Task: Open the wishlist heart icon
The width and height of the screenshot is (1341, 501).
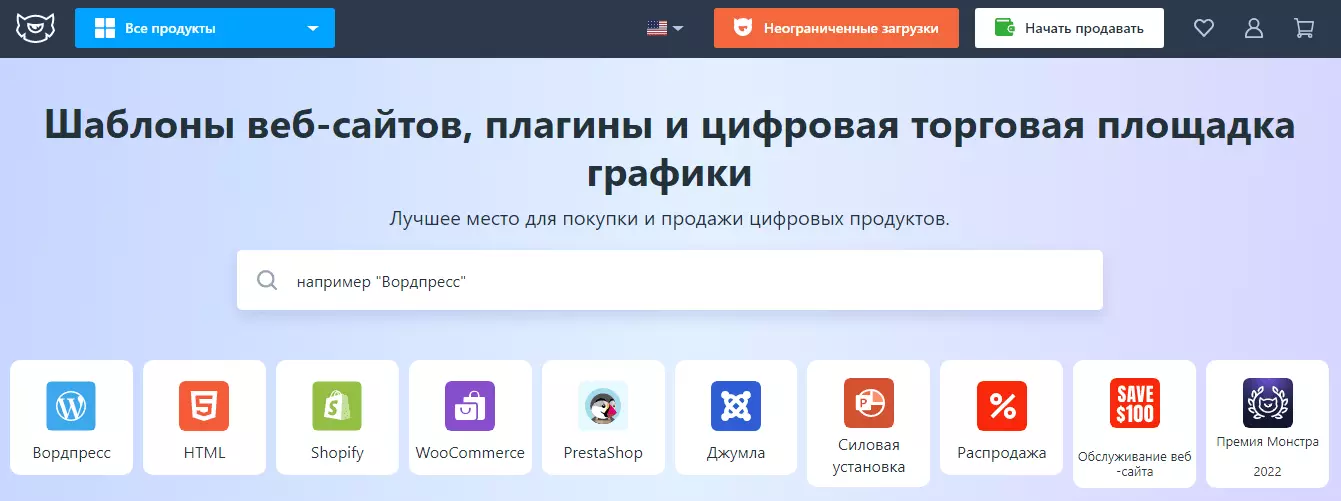Action: coord(1204,28)
